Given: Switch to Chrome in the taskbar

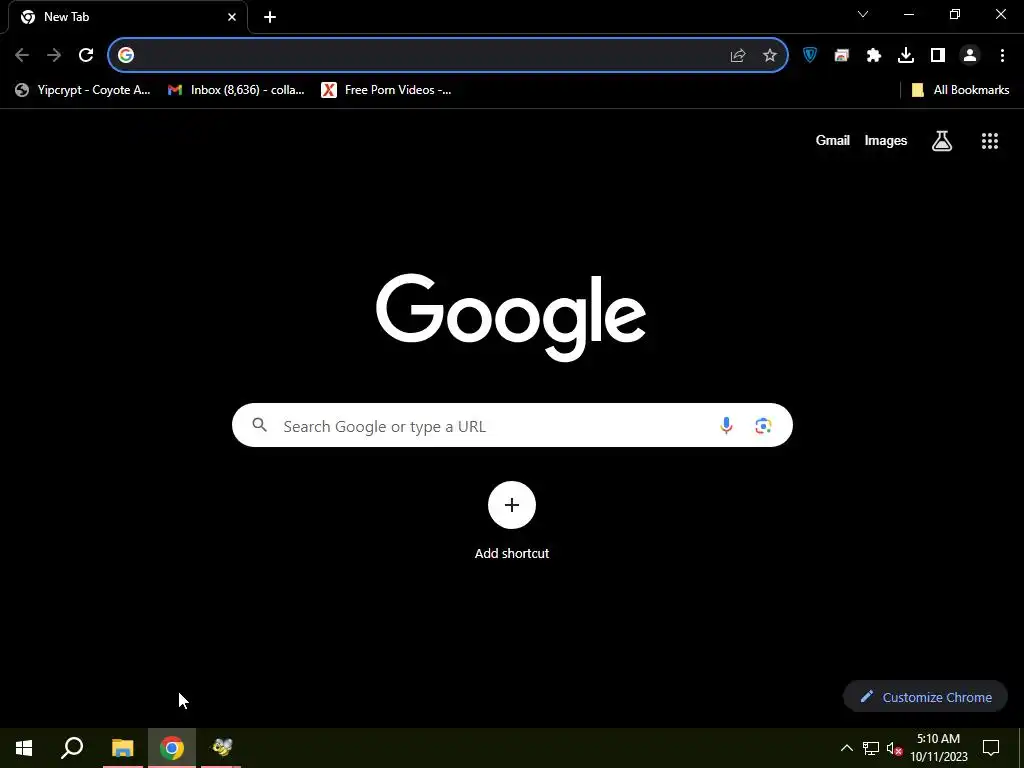Looking at the screenshot, I should pyautogui.click(x=172, y=748).
